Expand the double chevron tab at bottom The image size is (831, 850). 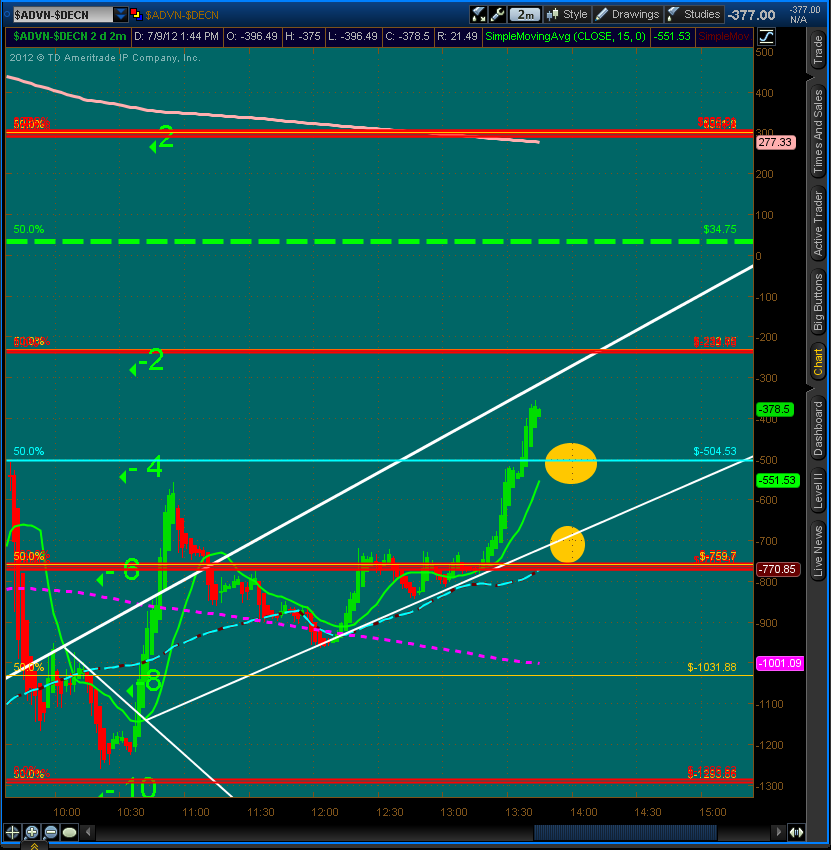point(34,846)
